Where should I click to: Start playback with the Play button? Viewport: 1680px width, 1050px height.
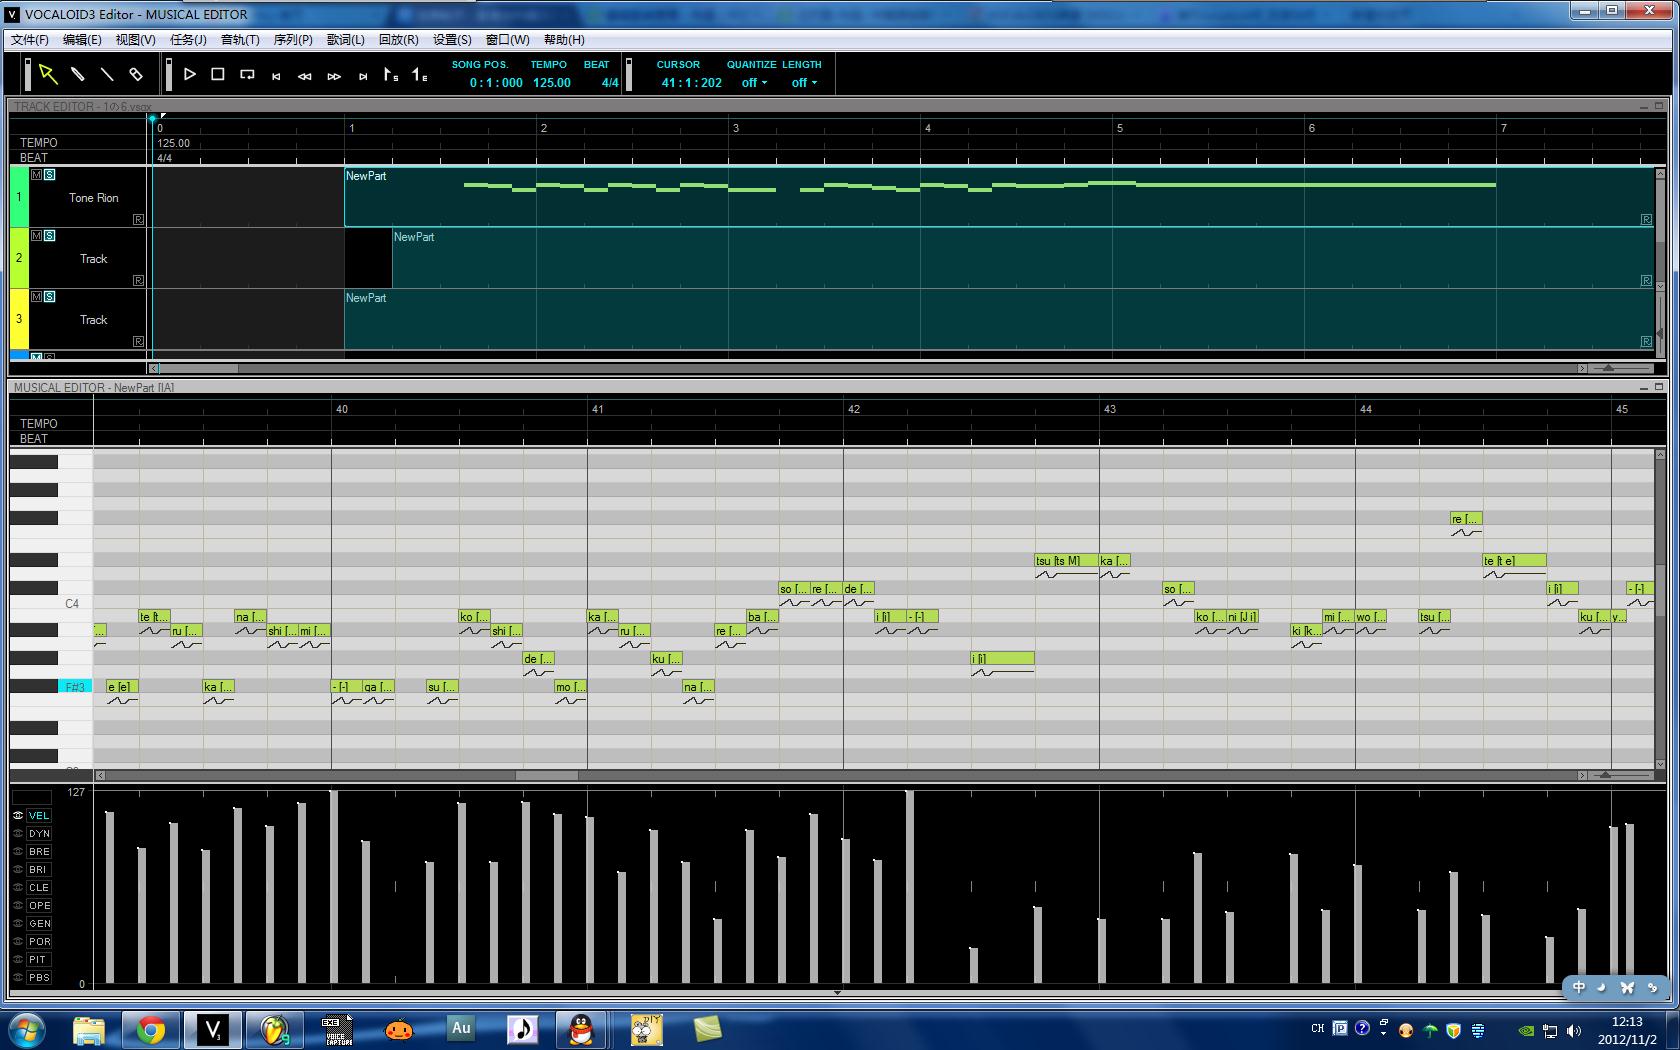click(x=189, y=74)
